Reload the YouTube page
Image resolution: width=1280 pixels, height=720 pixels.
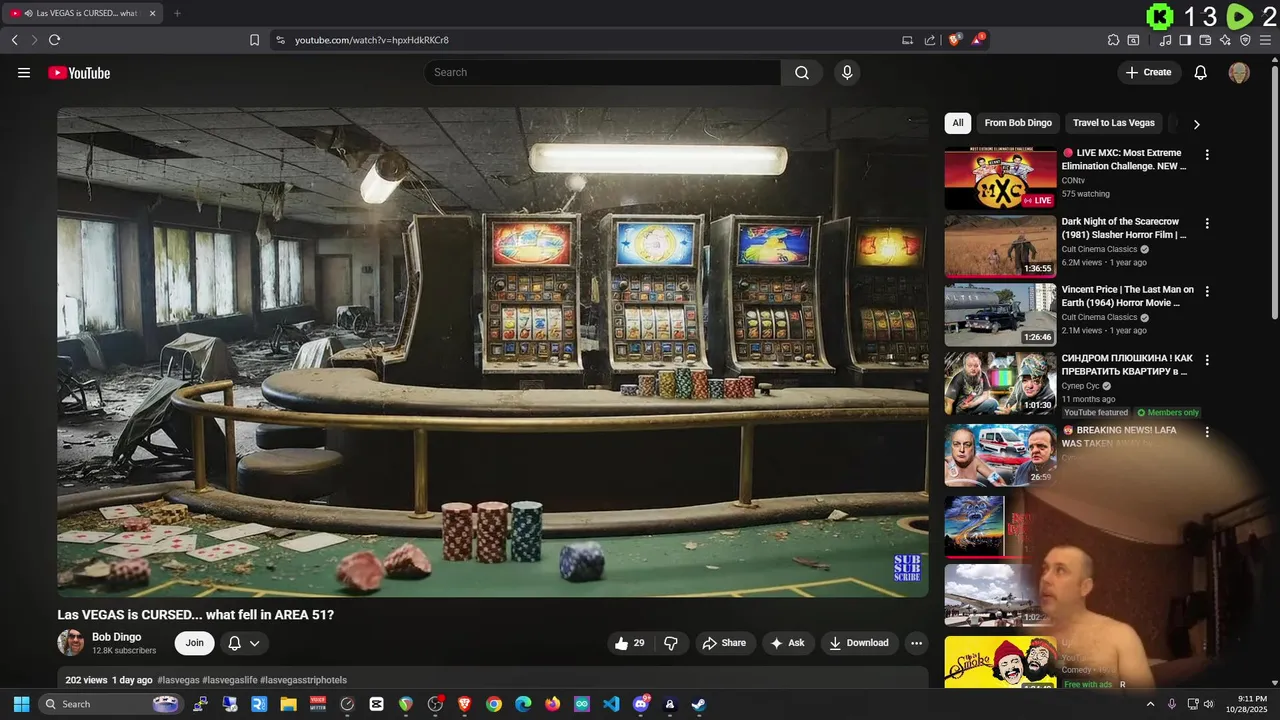click(x=54, y=40)
